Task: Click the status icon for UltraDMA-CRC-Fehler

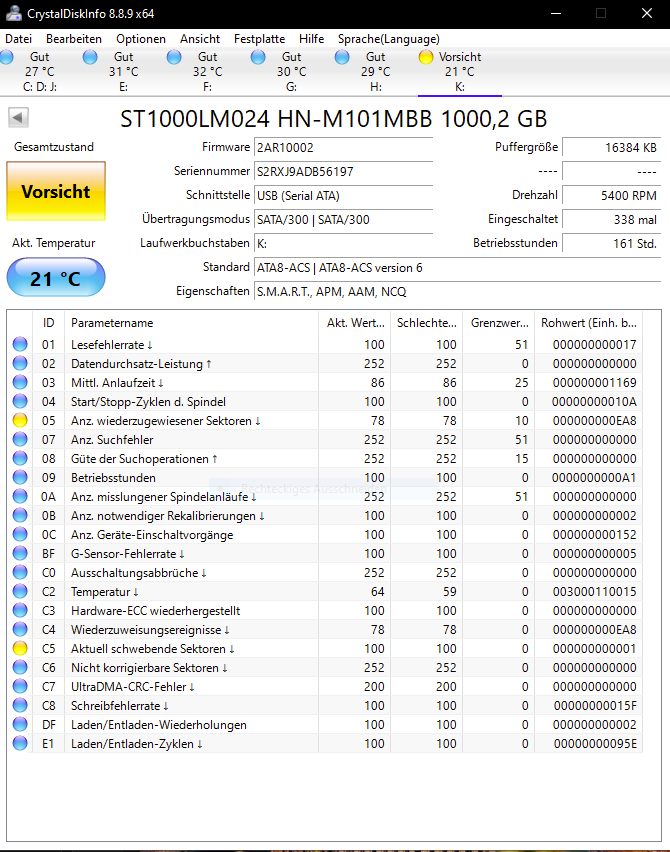Action: point(20,686)
